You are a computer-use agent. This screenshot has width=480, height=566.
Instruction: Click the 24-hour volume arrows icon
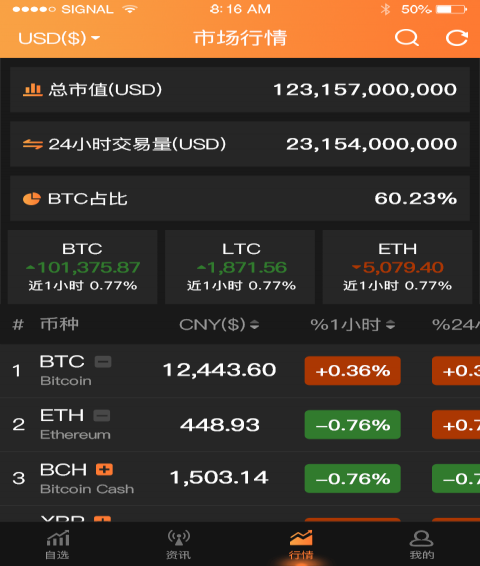tap(32, 144)
